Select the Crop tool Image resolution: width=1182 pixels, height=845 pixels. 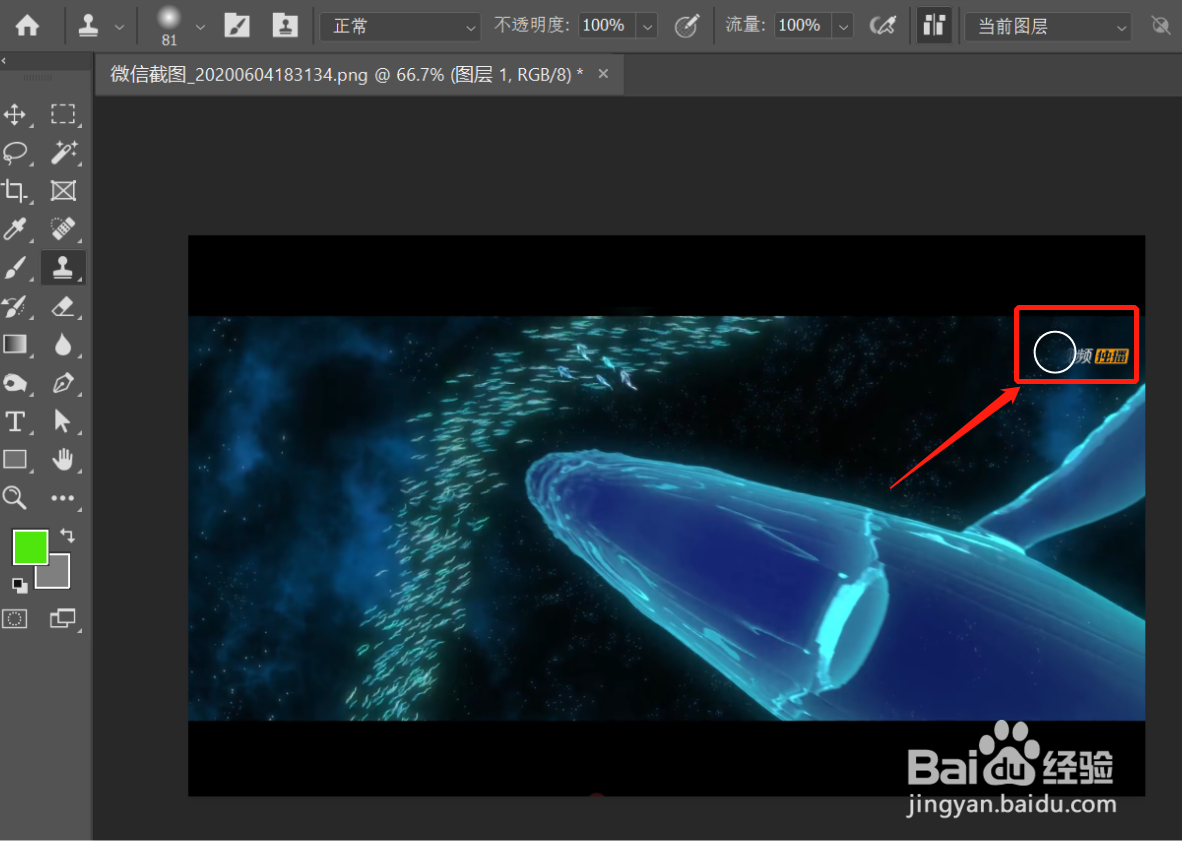coord(15,191)
